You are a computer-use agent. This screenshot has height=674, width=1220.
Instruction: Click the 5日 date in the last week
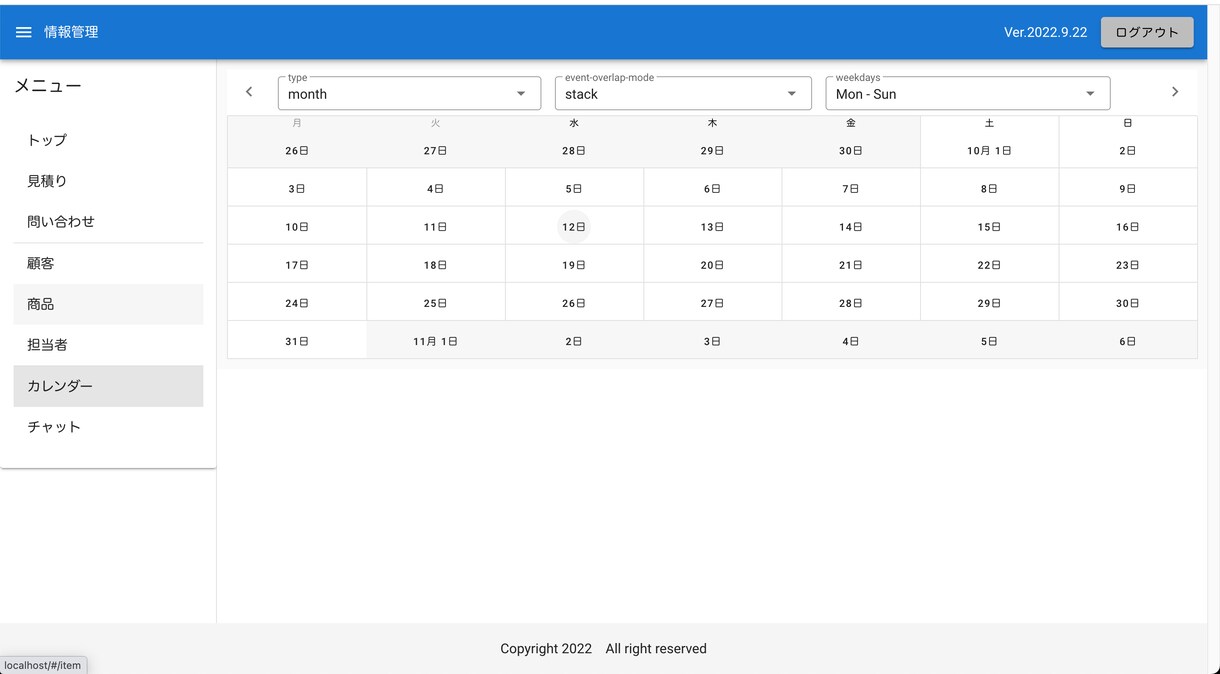point(989,341)
